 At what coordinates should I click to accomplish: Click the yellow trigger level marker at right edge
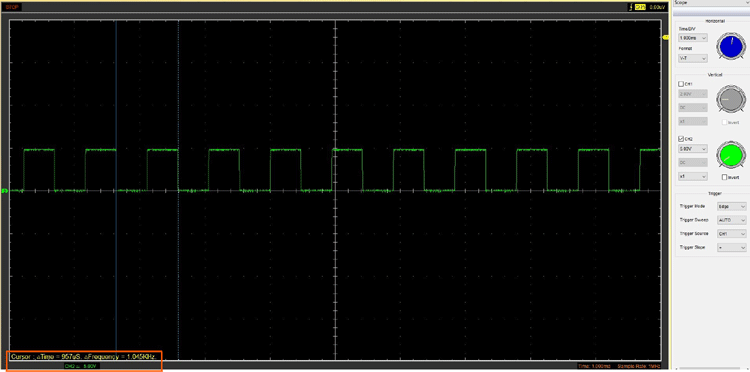point(665,37)
